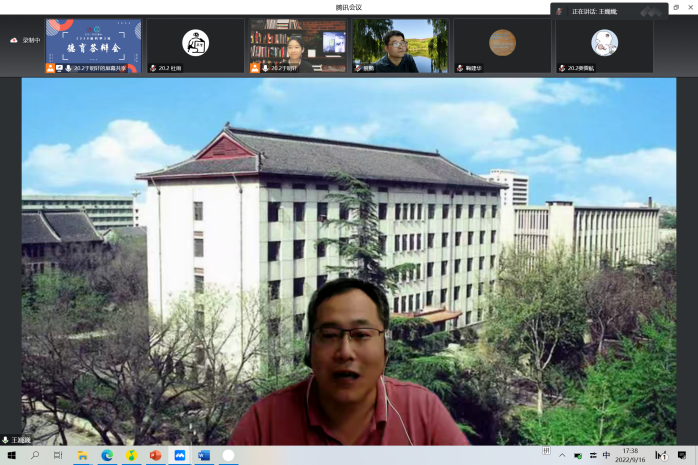Click the anime avatar participant tile
The height and width of the screenshot is (465, 698).
point(604,43)
